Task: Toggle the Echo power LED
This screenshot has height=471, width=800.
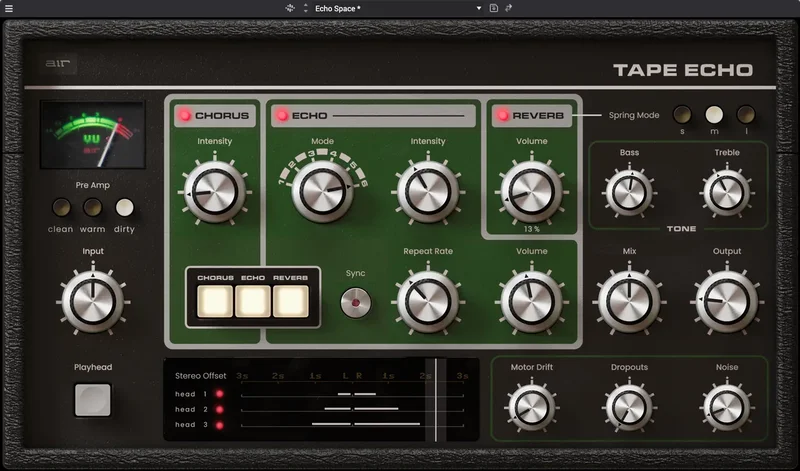Action: (282, 115)
